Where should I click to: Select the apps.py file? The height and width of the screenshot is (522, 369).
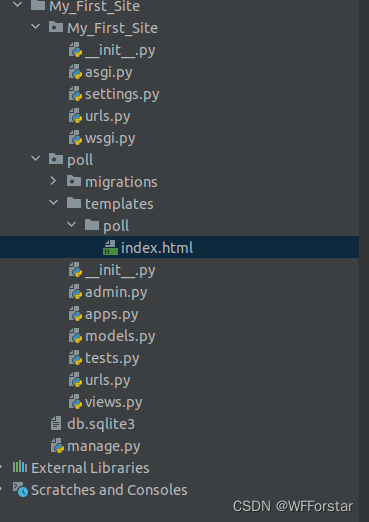112,314
